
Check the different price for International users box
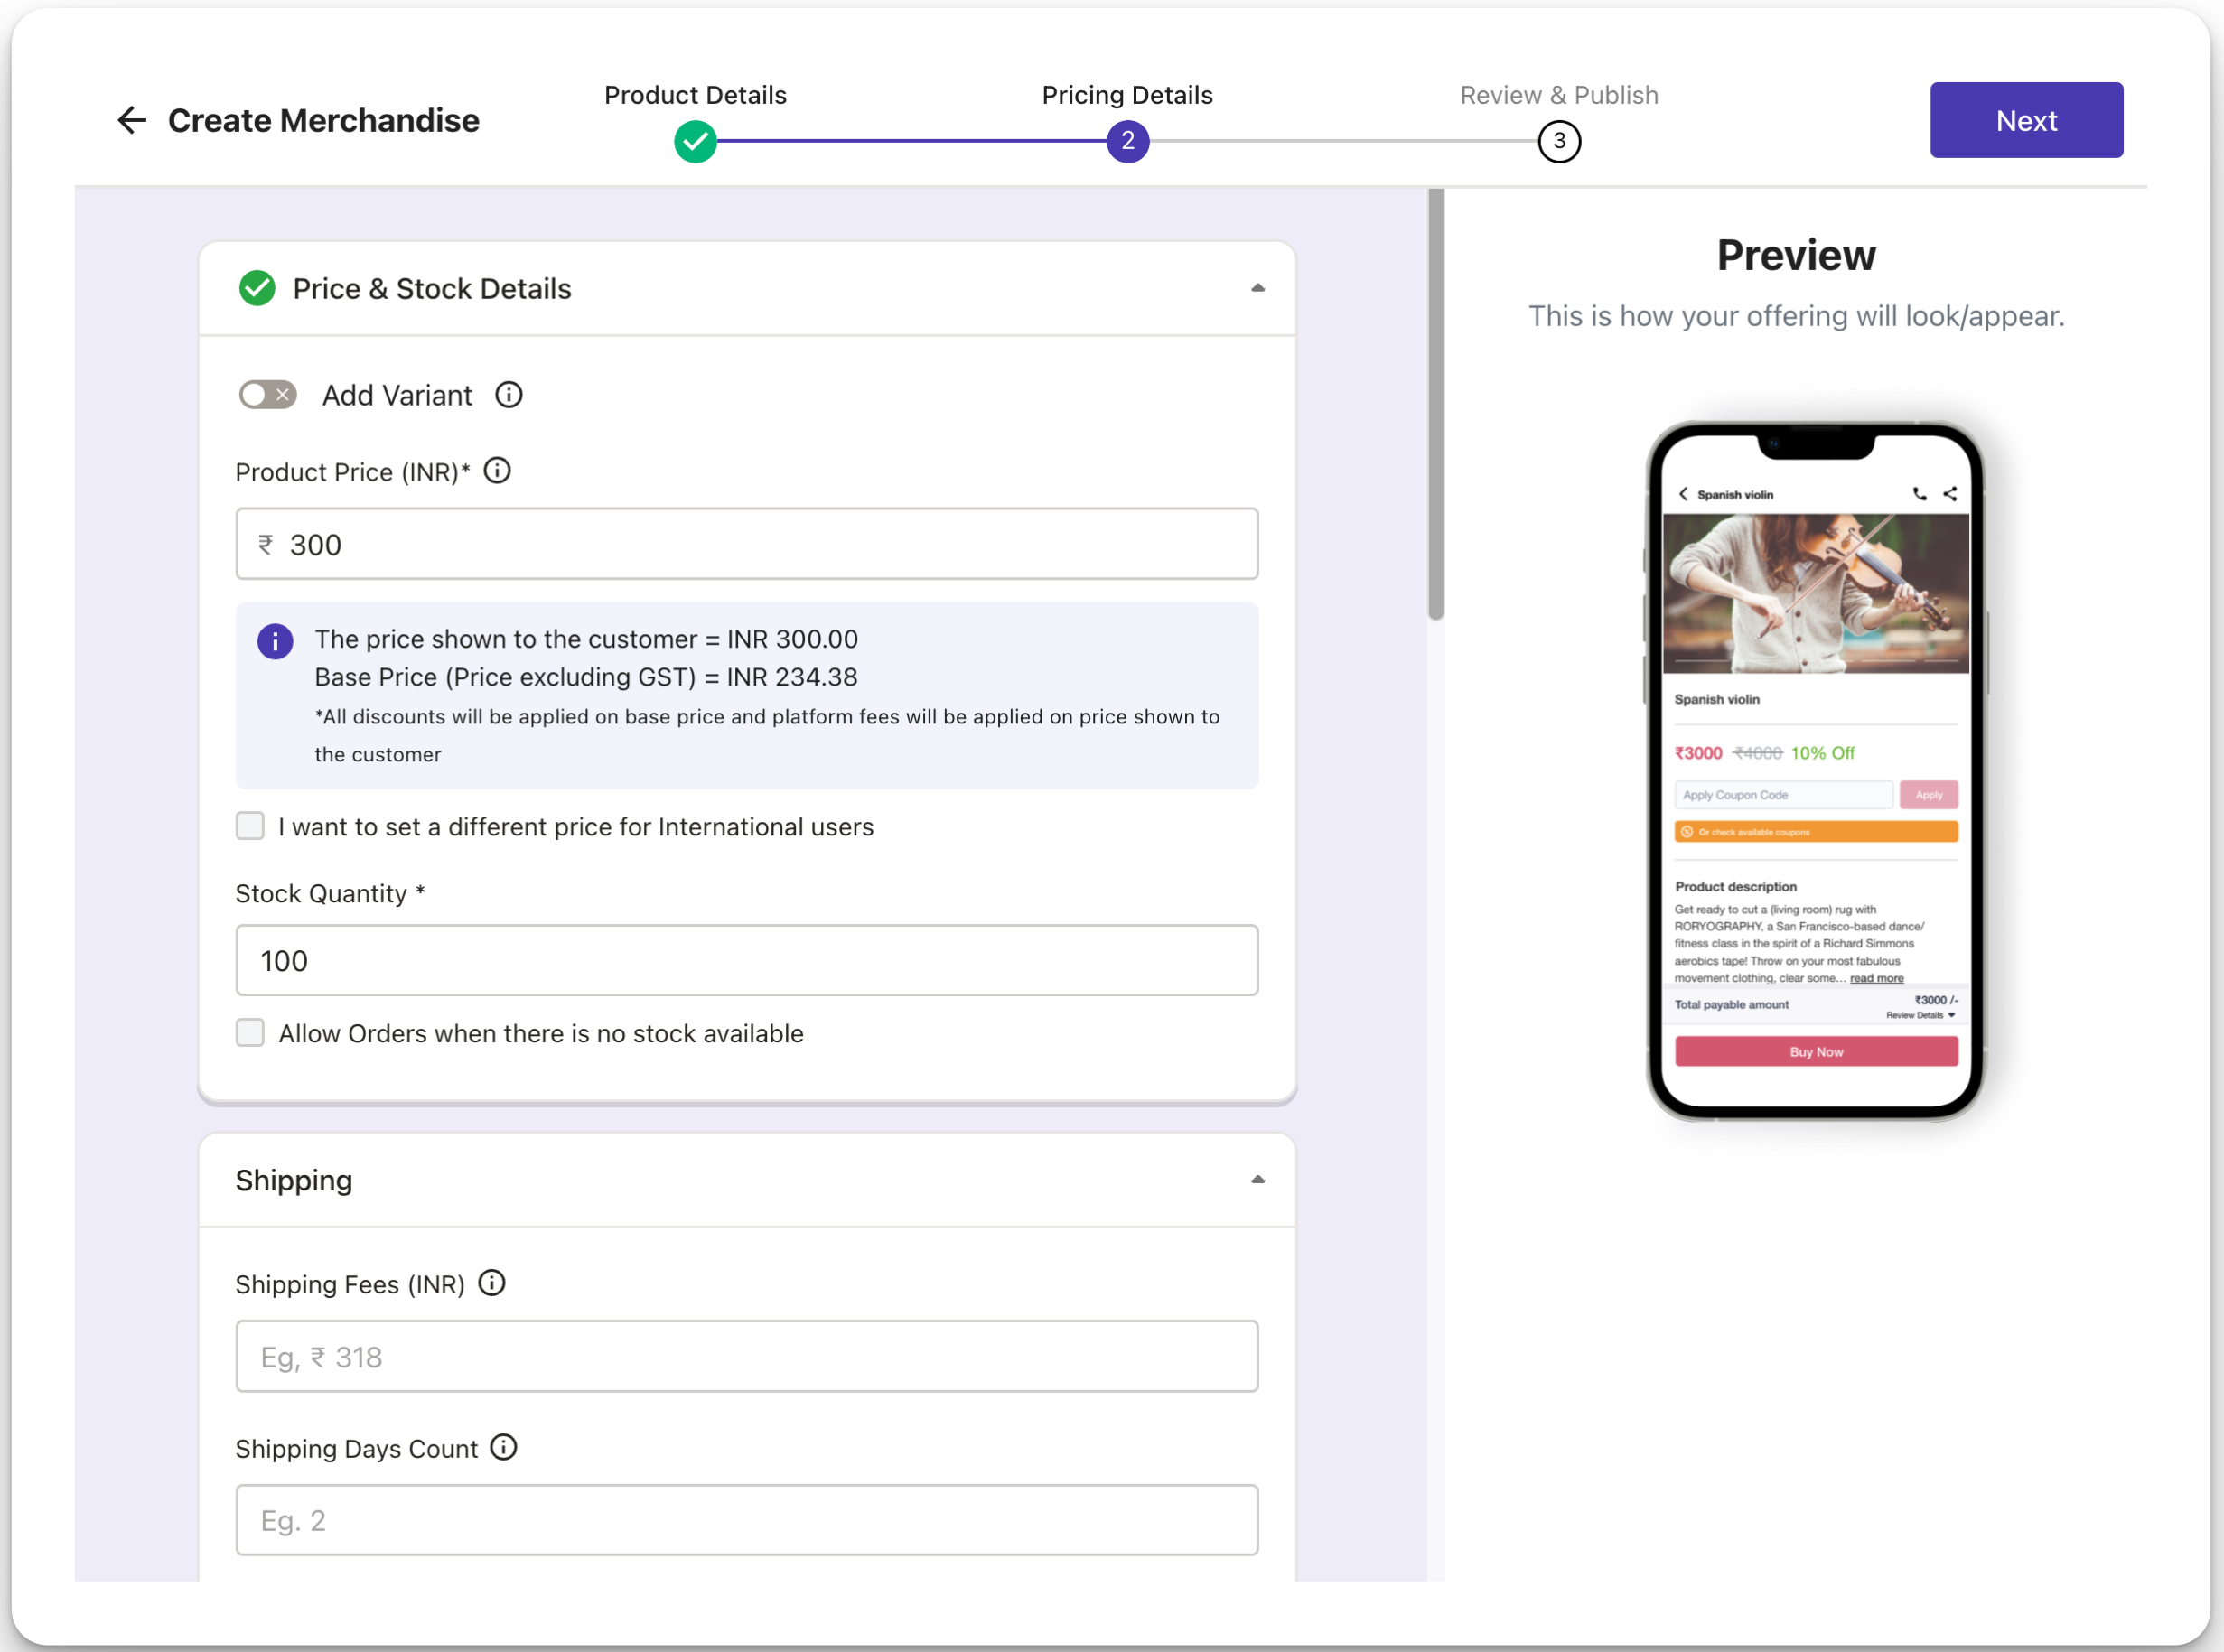pyautogui.click(x=250, y=826)
